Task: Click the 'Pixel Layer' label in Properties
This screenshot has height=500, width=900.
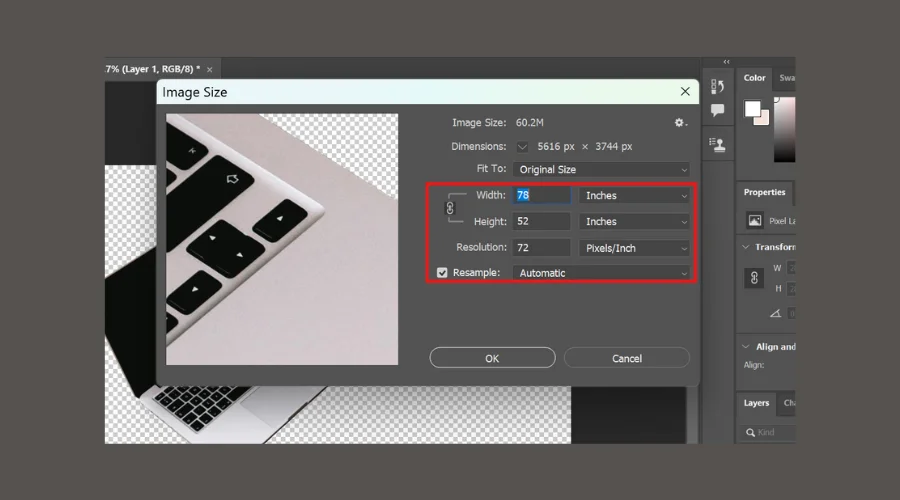Action: (x=782, y=221)
